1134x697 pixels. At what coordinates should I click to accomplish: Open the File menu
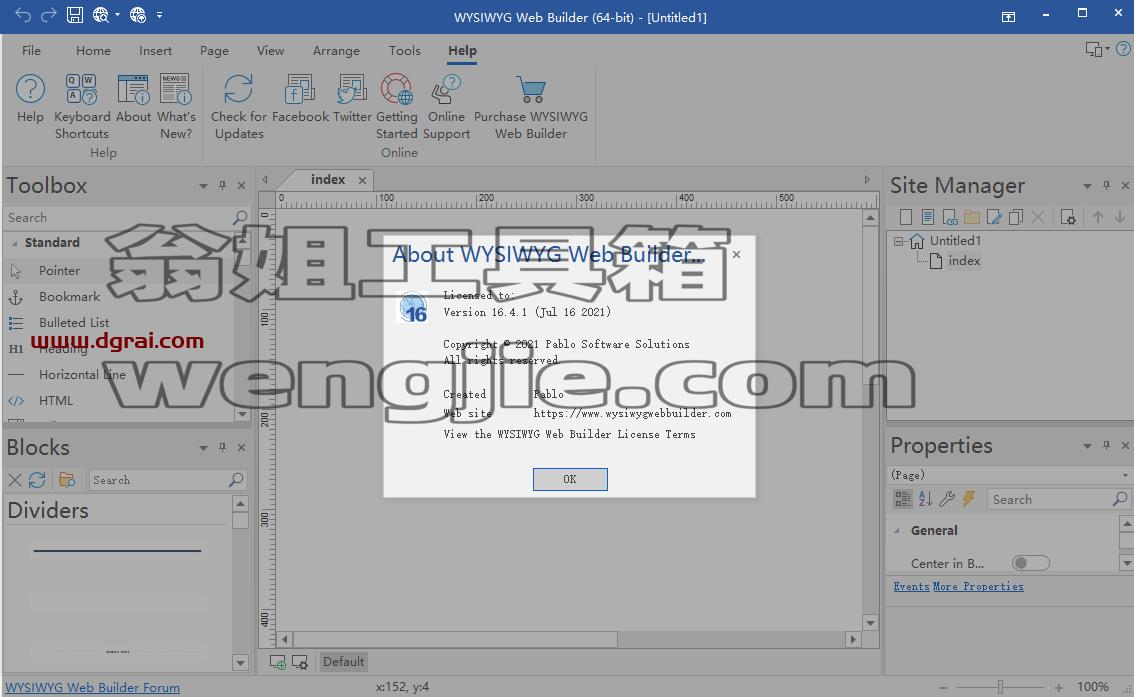pos(31,51)
